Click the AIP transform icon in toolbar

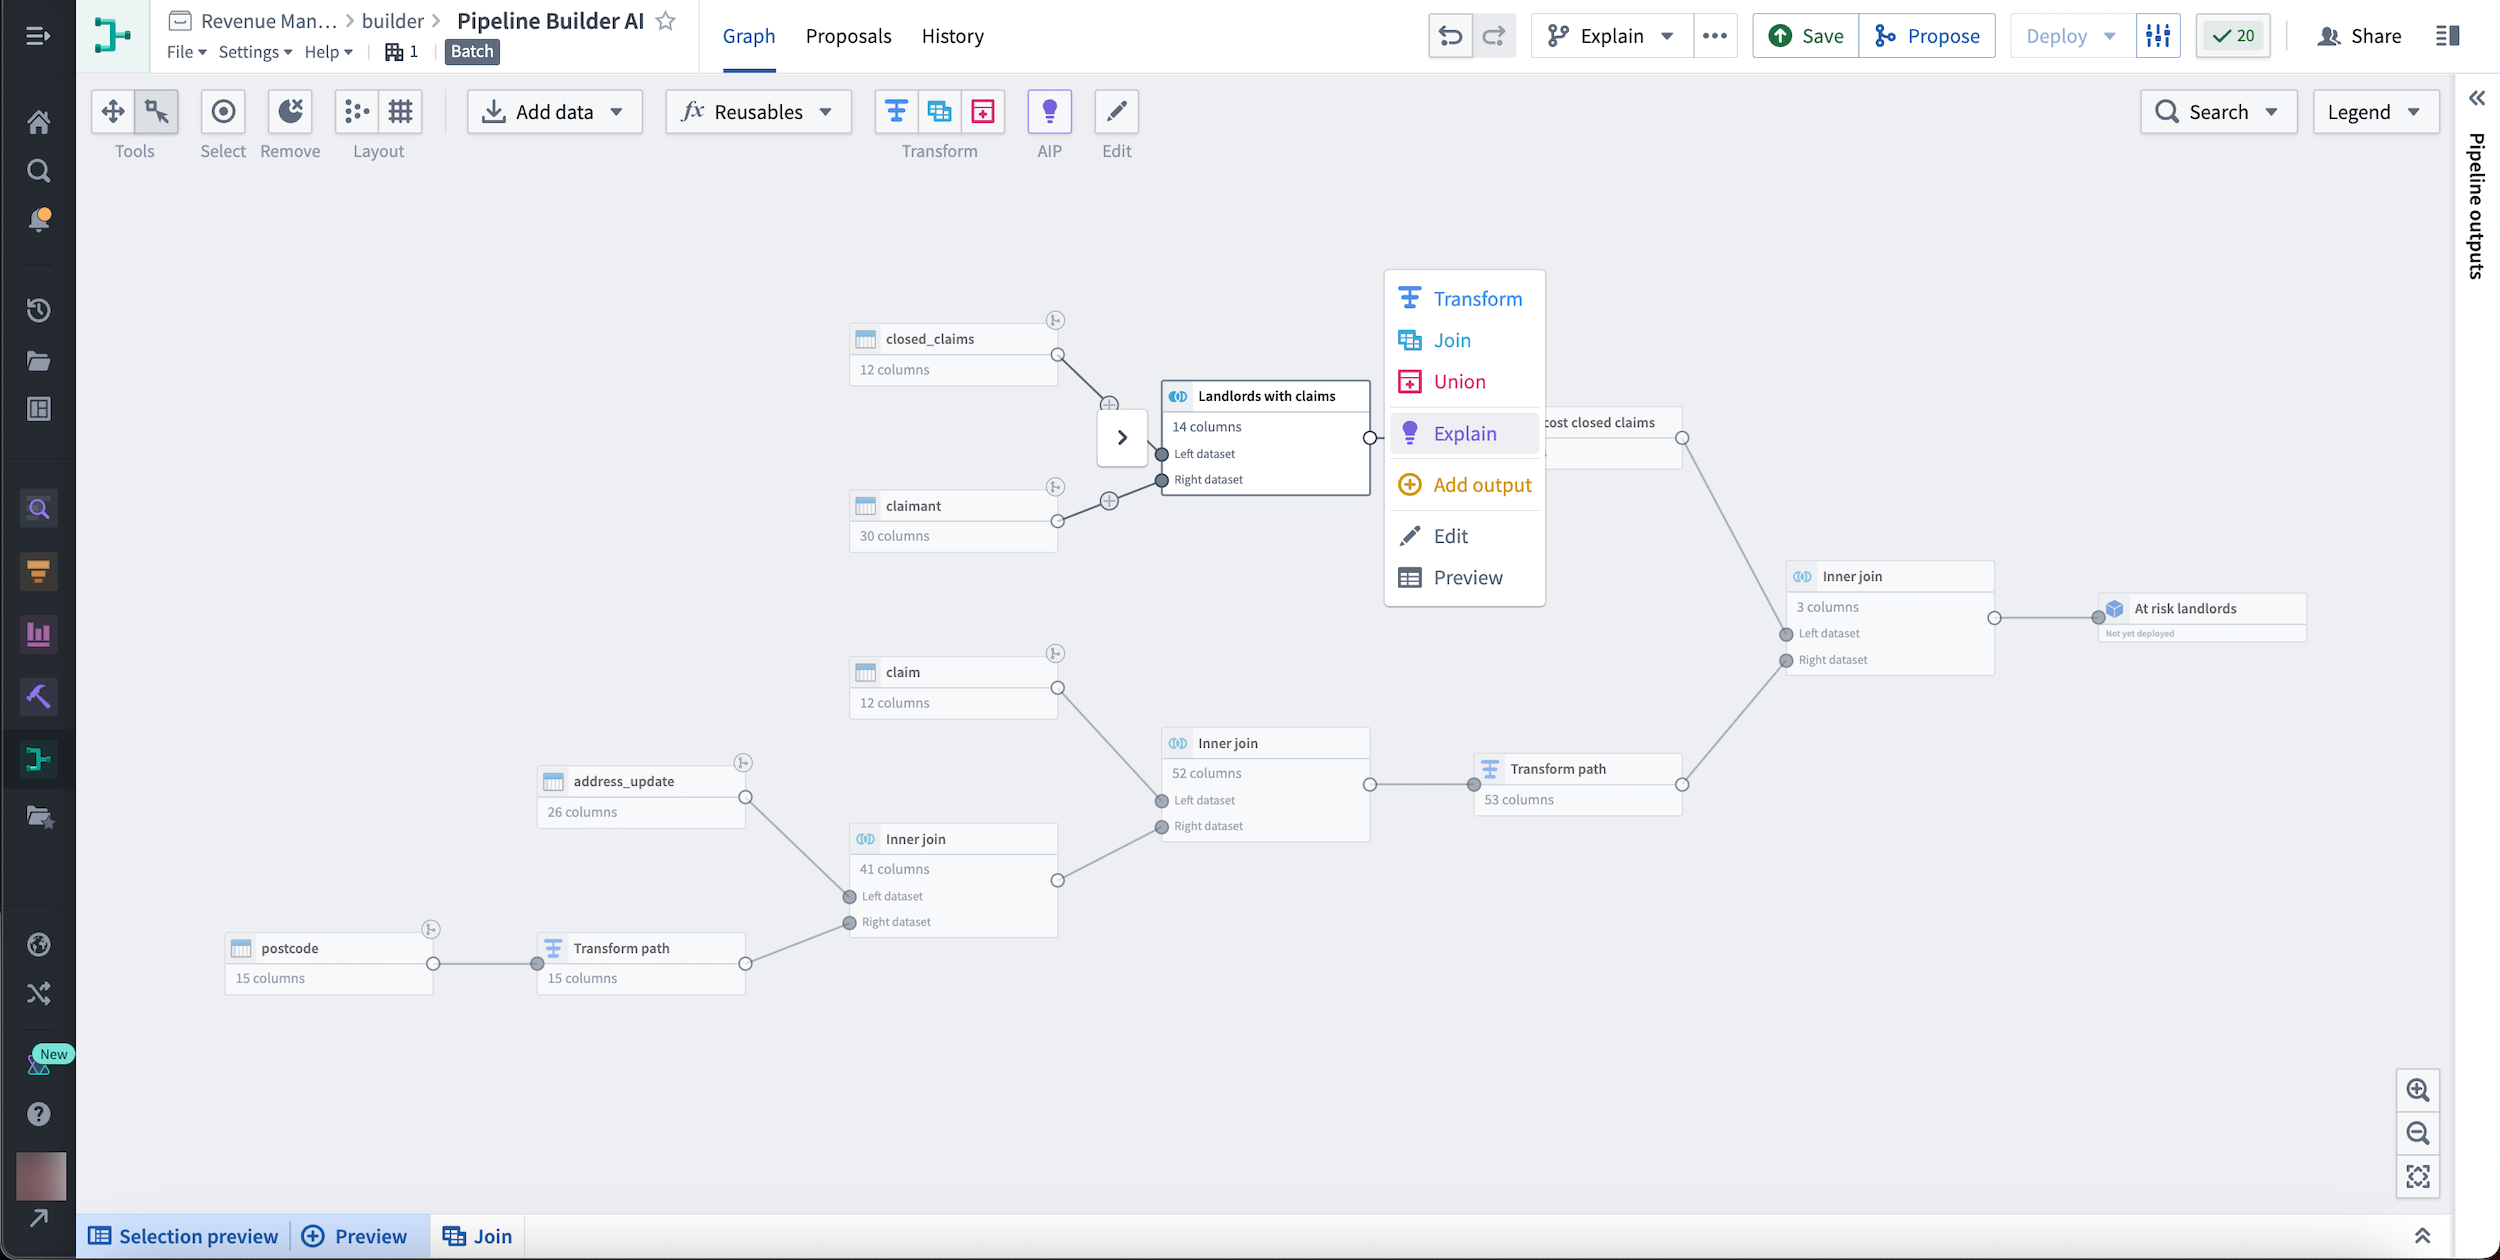pos(1048,111)
